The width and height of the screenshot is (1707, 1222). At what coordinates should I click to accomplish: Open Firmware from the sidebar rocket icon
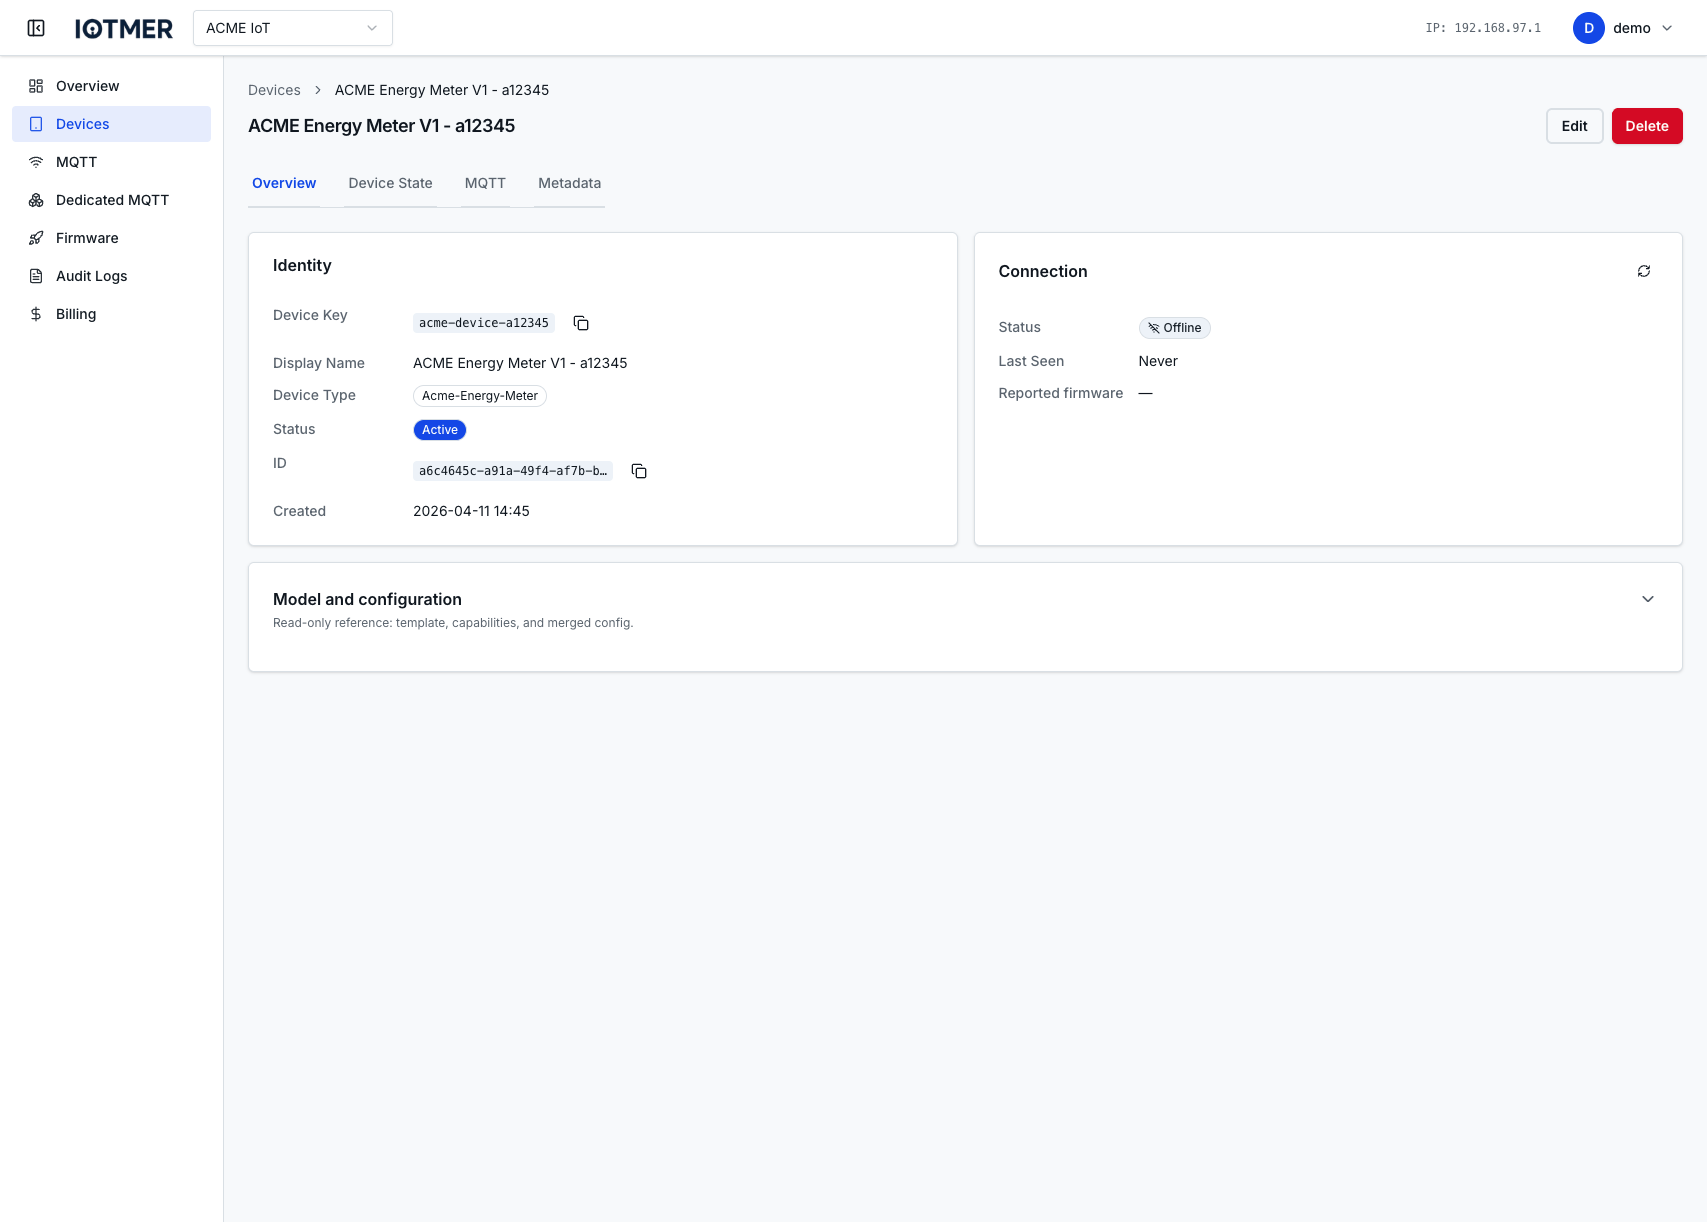point(36,238)
